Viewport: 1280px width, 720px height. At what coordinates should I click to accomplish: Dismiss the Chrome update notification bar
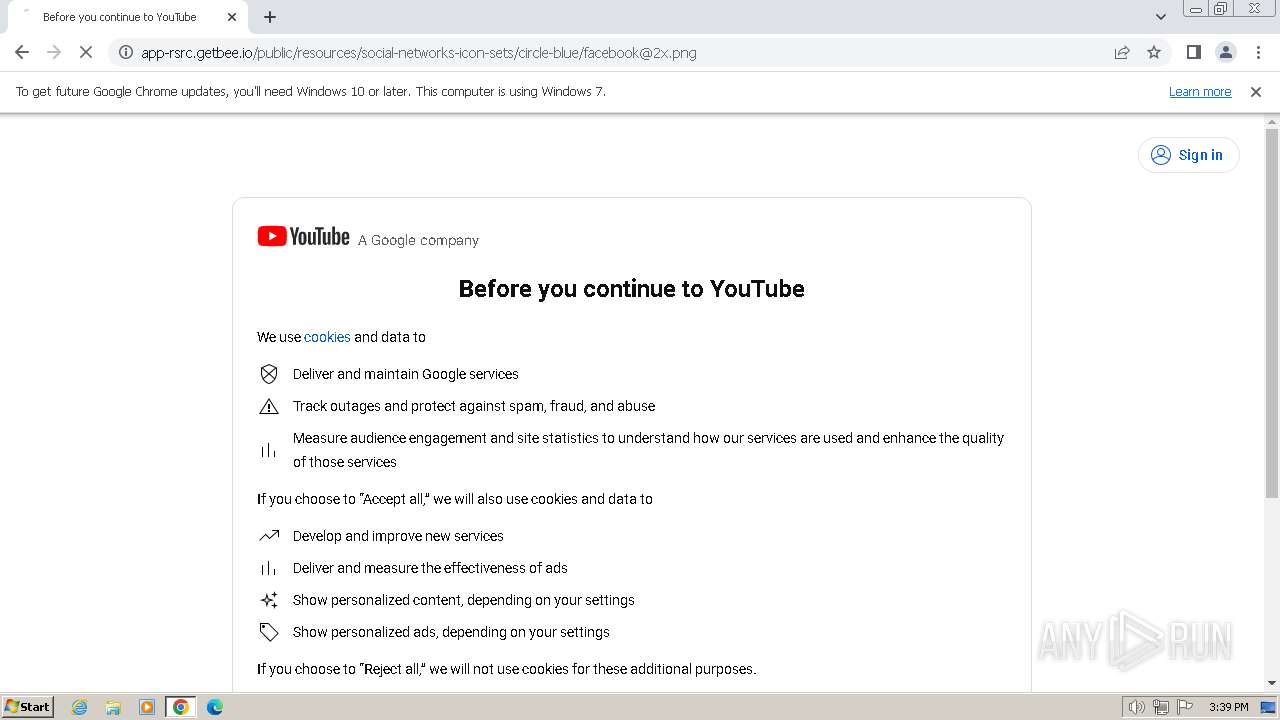(x=1256, y=91)
